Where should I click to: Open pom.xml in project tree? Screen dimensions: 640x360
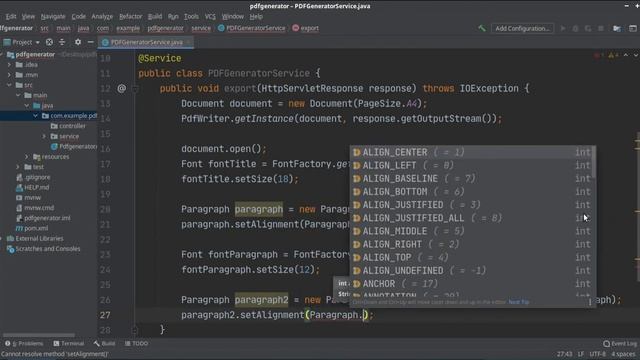coord(31,228)
